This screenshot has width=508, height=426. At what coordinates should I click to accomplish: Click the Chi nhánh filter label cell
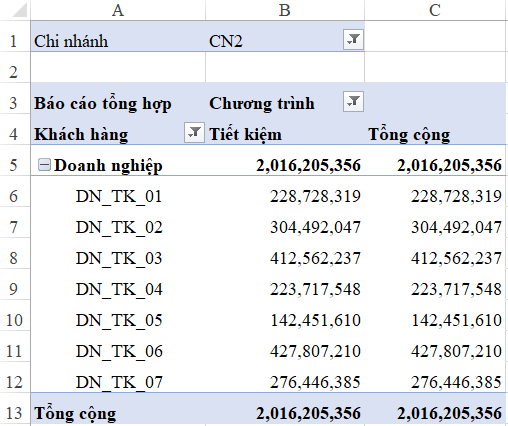tap(118, 41)
